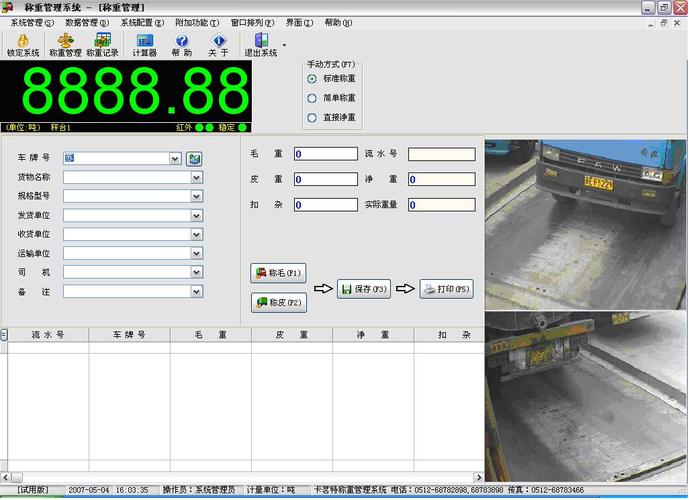689x500 pixels.
Task: Open the 发货单位 dropdown arrow
Action: point(197,215)
